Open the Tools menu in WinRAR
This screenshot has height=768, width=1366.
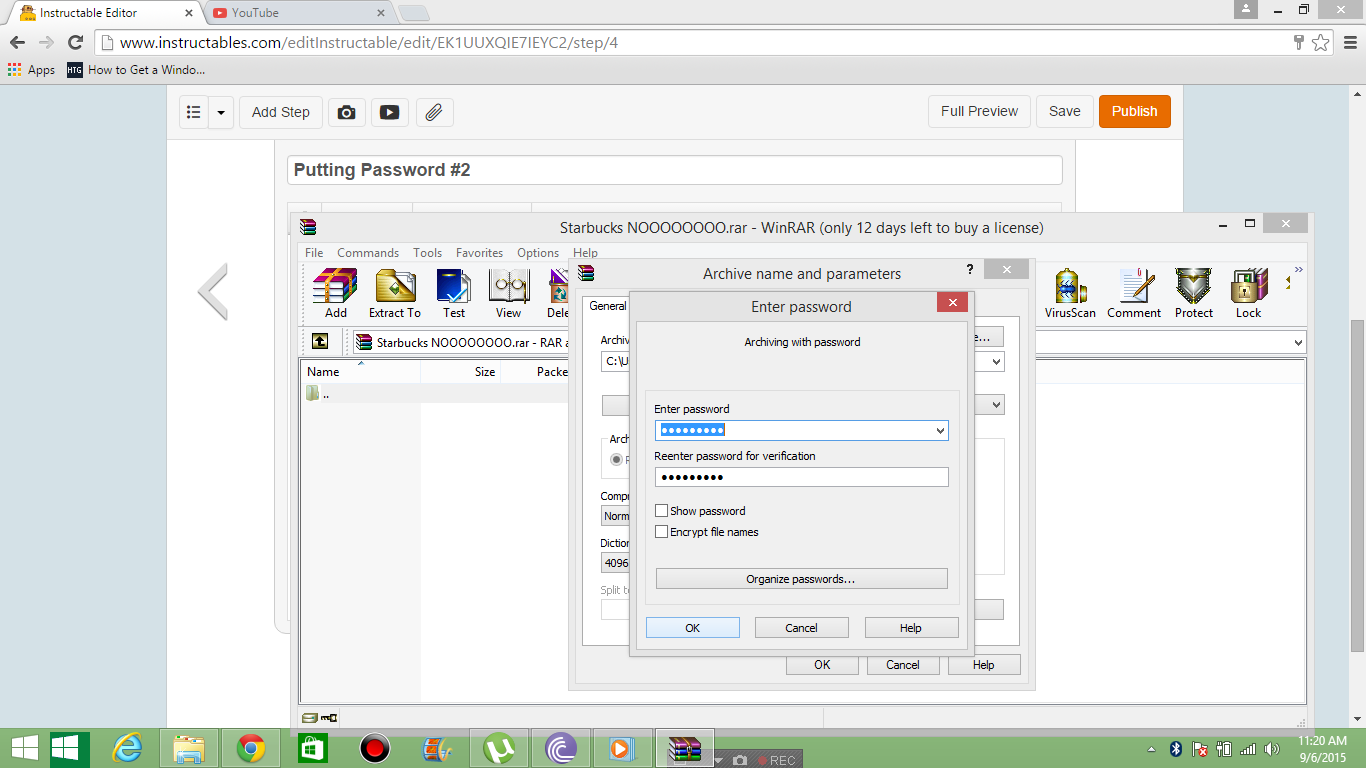pos(427,253)
